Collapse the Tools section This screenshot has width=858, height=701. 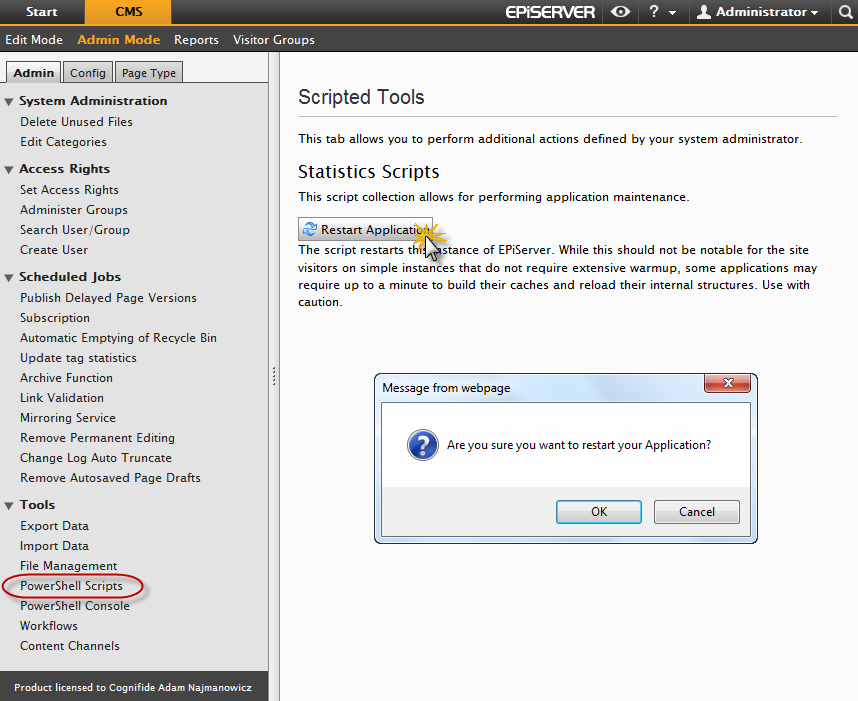[9, 505]
